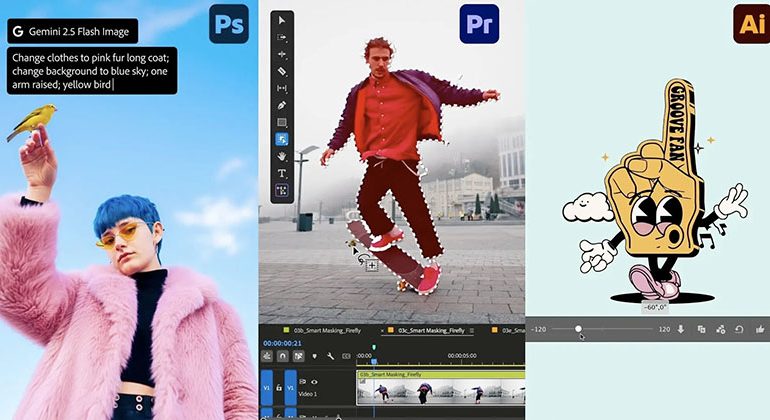The image size is (770, 420).
Task: Toggle linked selection button in timeline
Action: (299, 356)
